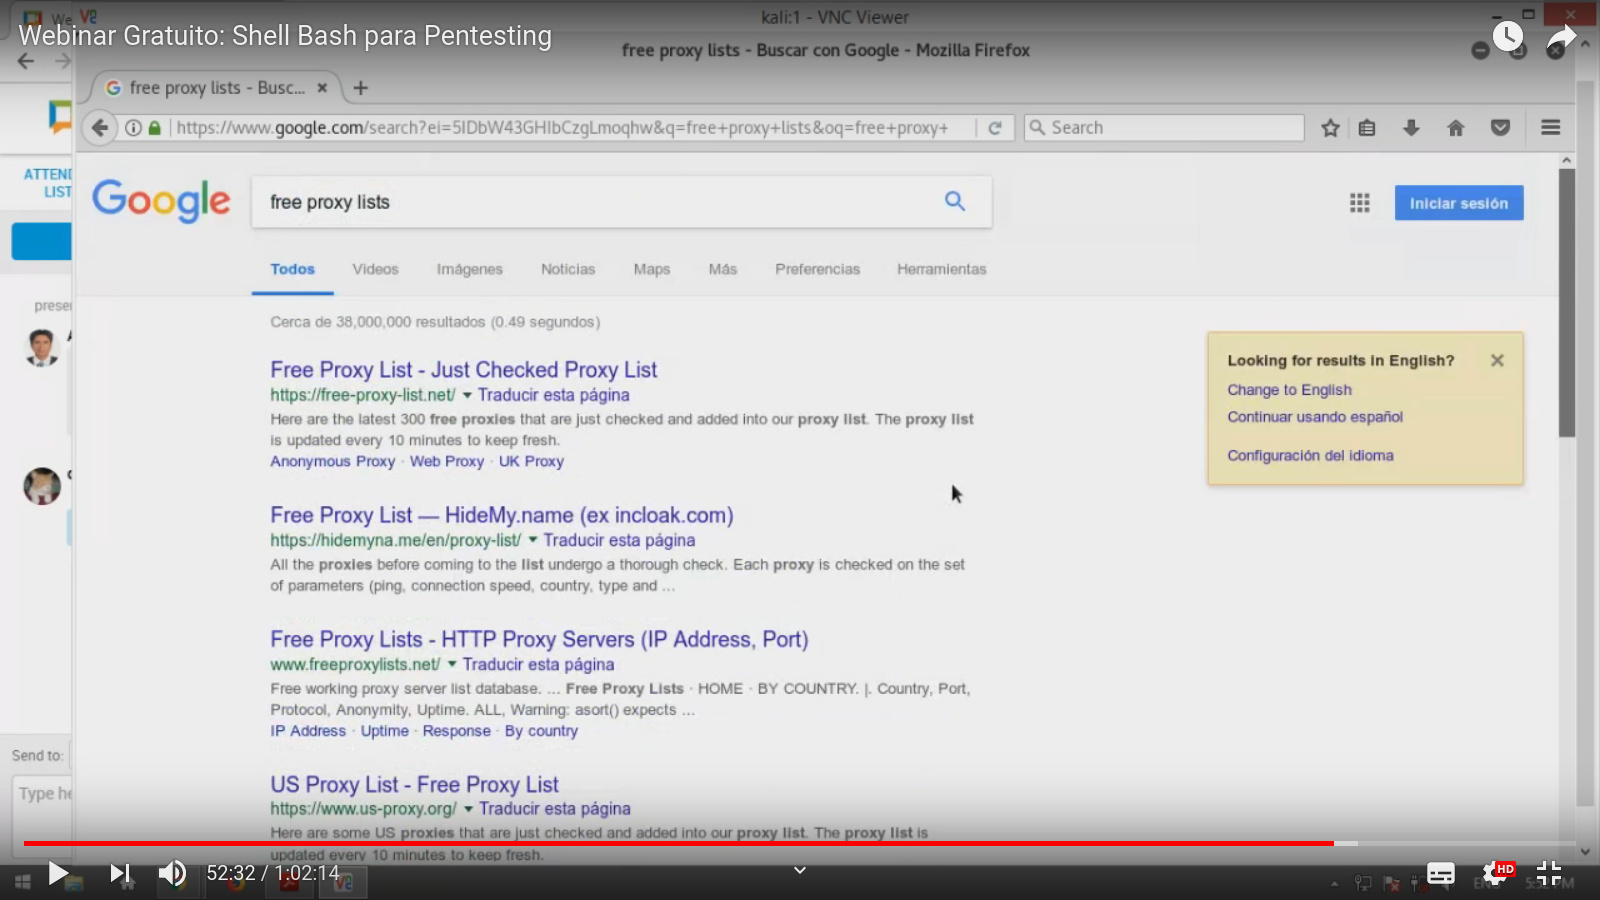The height and width of the screenshot is (900, 1600).
Task: Show site information icon in URL bar
Action: point(133,128)
